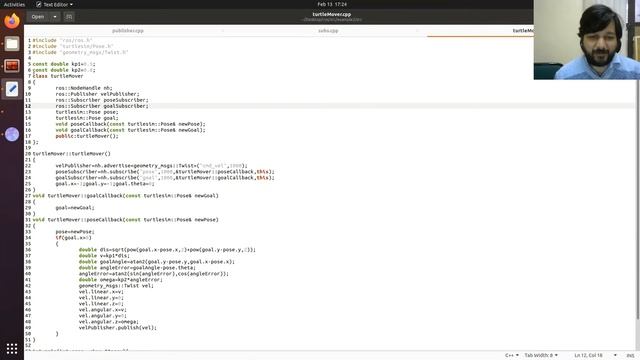Show the applications grid
The width and height of the screenshot is (640, 360).
[12, 349]
